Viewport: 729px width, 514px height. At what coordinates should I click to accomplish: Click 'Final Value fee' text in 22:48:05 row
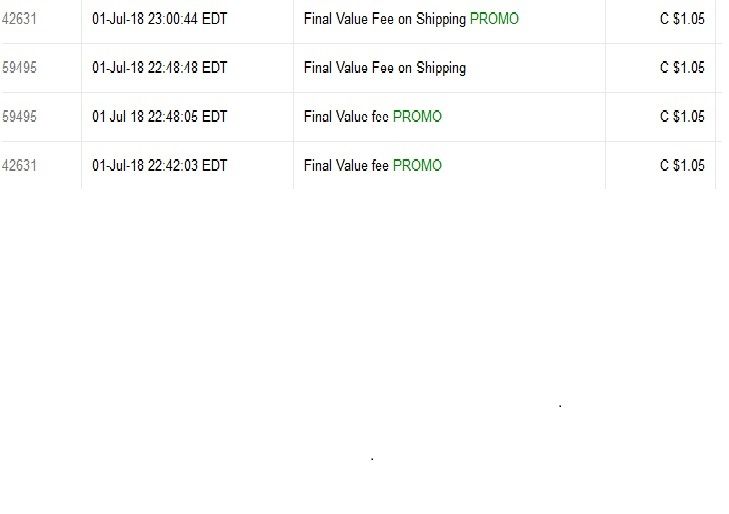pos(346,117)
